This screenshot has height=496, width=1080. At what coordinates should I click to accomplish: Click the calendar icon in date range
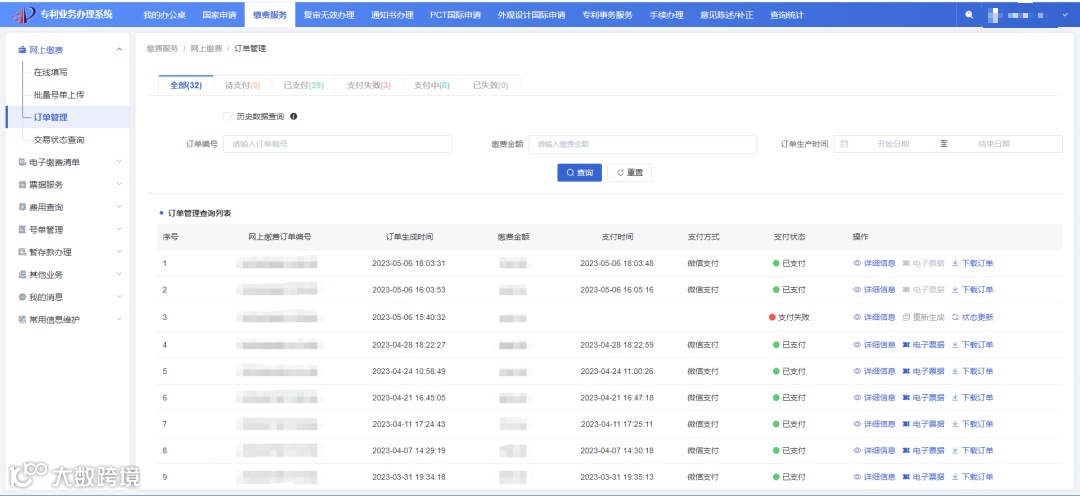coord(844,144)
